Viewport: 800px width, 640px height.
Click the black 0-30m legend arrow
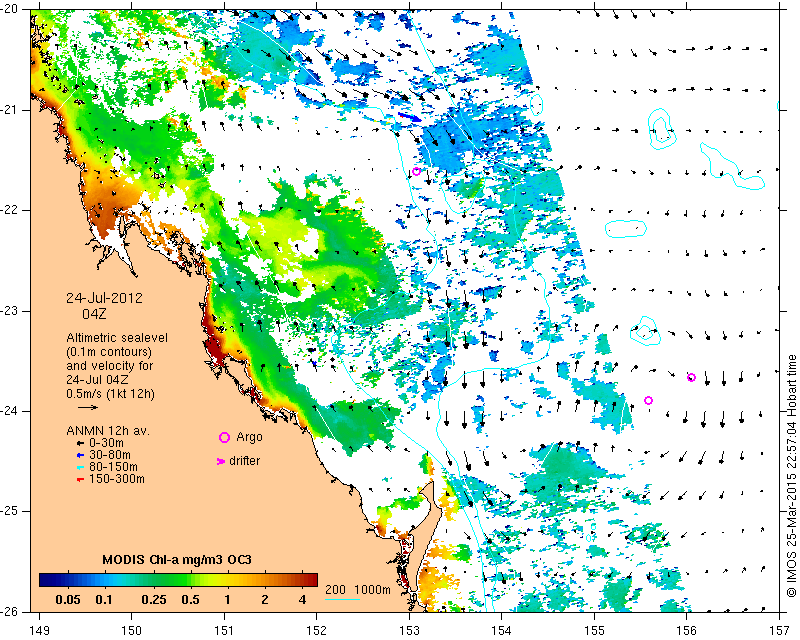pos(80,444)
